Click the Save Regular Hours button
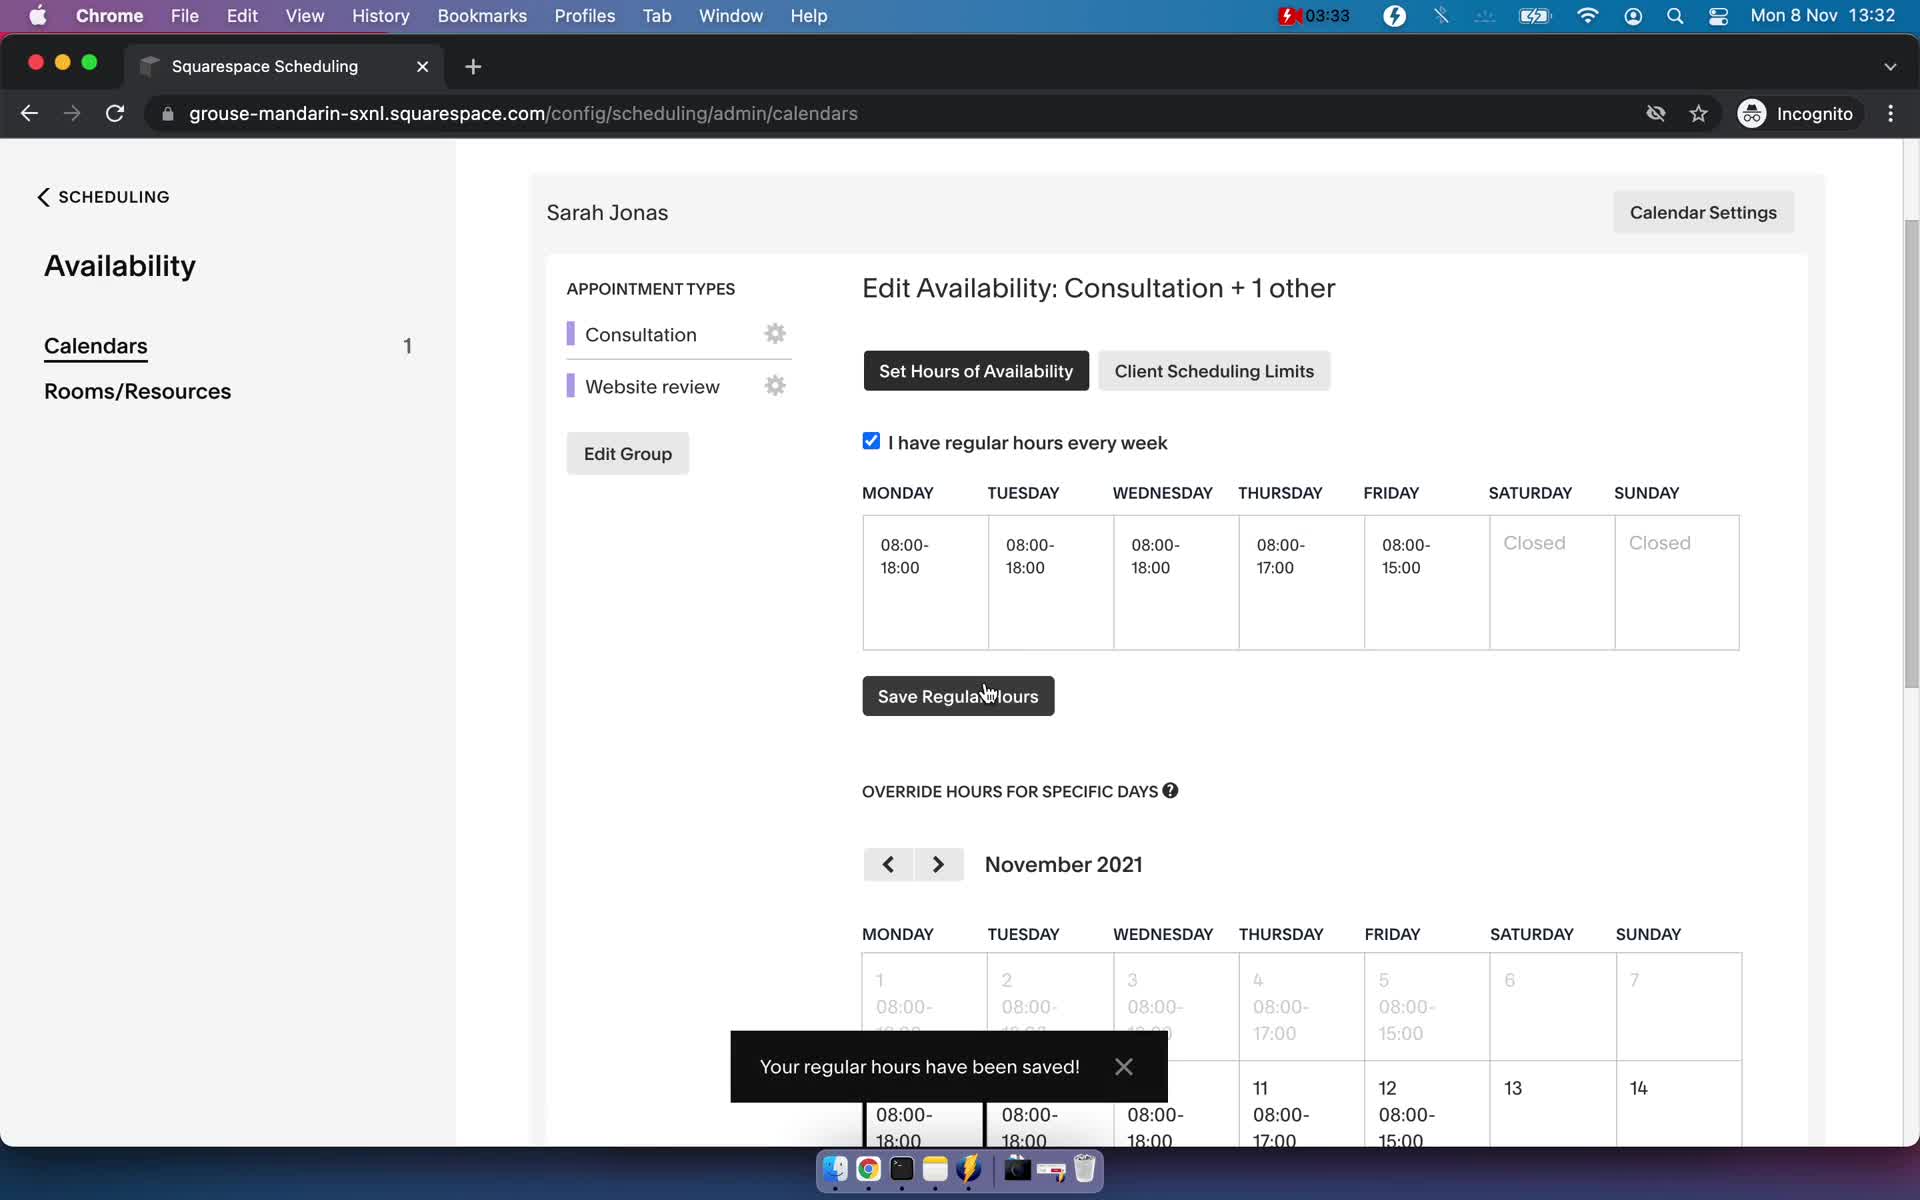This screenshot has width=1920, height=1200. click(x=958, y=695)
